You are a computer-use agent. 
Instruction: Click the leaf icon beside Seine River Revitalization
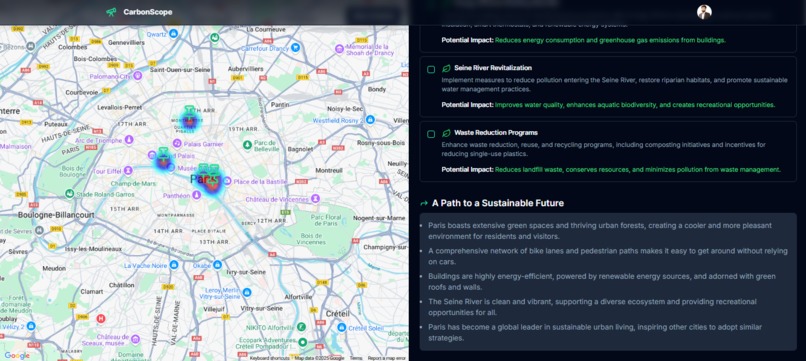[x=447, y=68]
